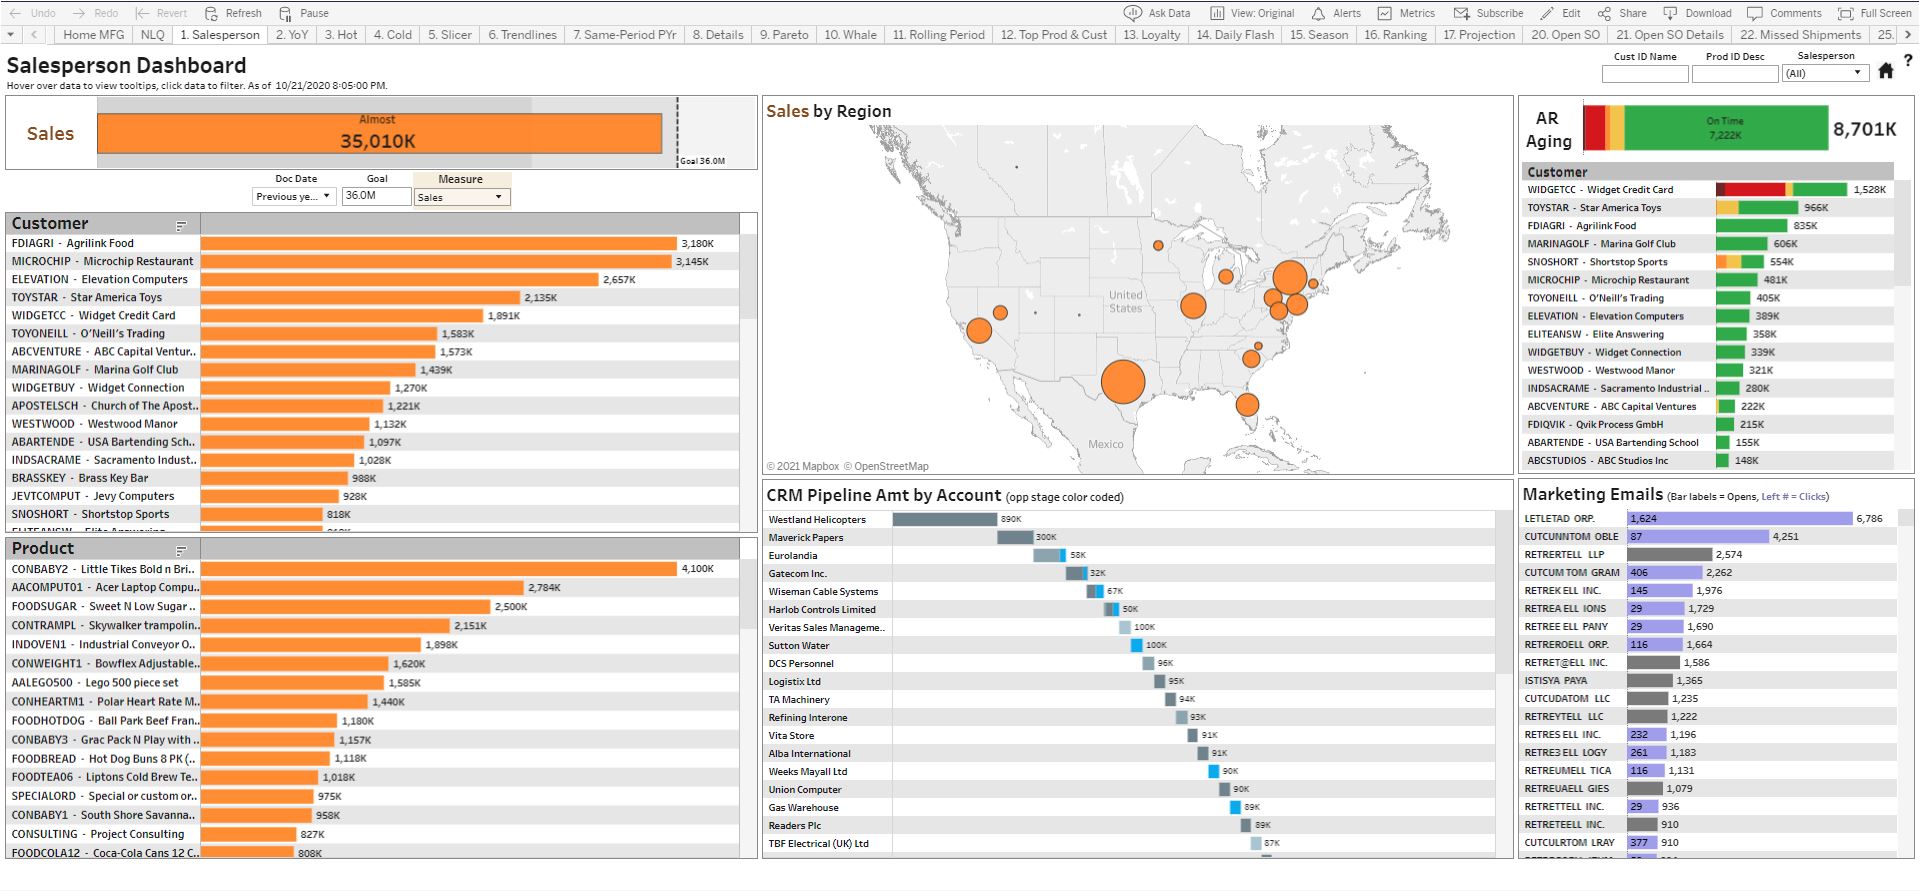Click the Goal input field
Screen dimensions: 1920x893
(x=376, y=196)
